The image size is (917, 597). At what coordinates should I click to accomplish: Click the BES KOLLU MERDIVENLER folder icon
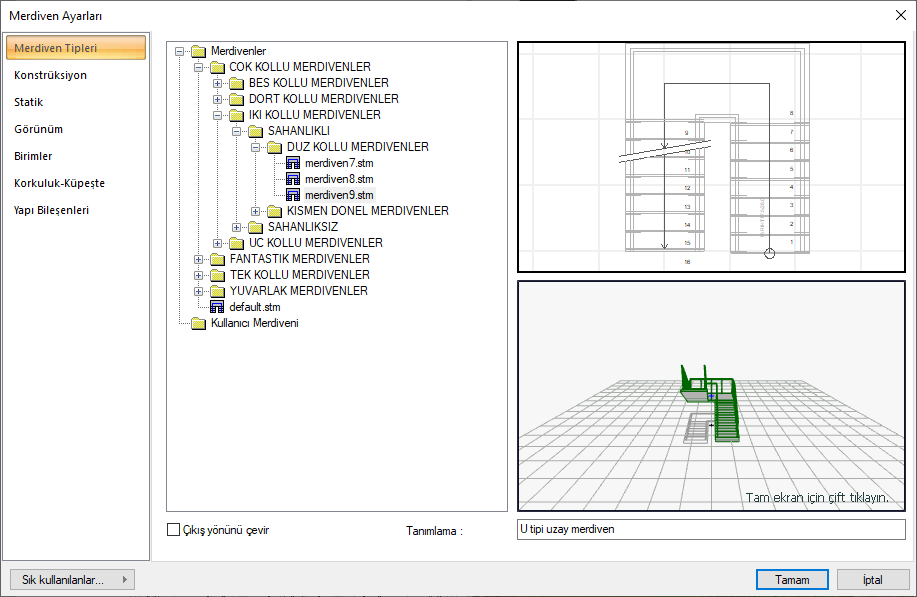(236, 83)
